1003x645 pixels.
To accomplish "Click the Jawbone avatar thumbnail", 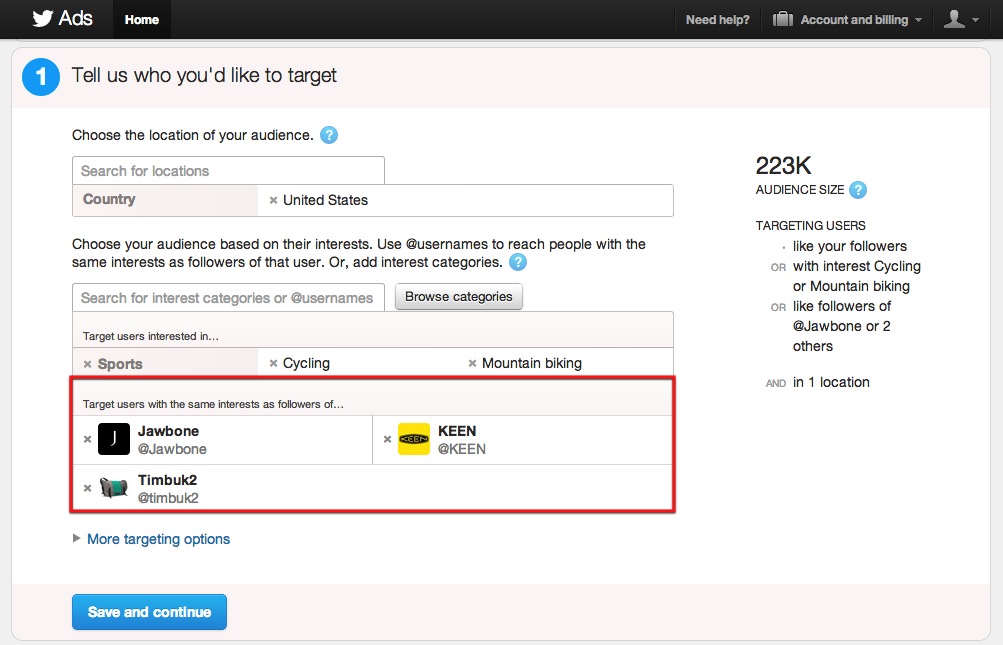I will click(x=114, y=439).
